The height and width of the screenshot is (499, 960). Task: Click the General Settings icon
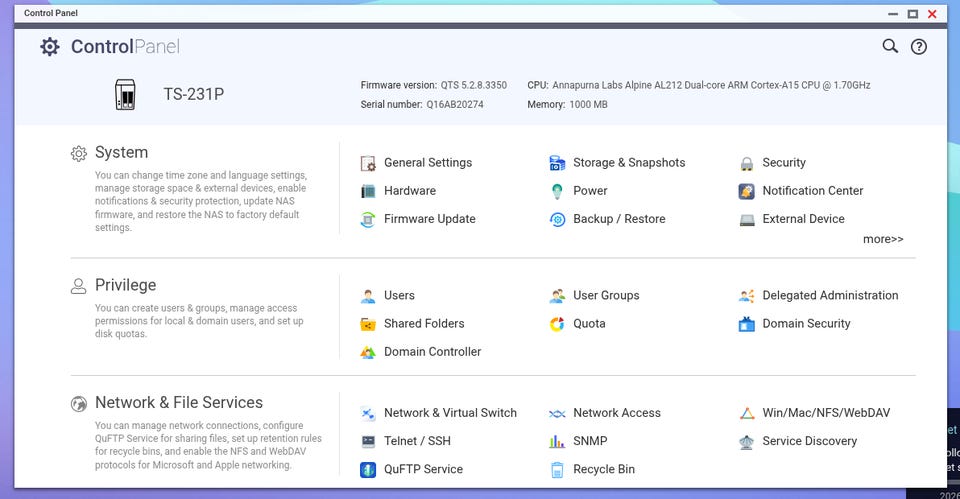click(x=368, y=163)
